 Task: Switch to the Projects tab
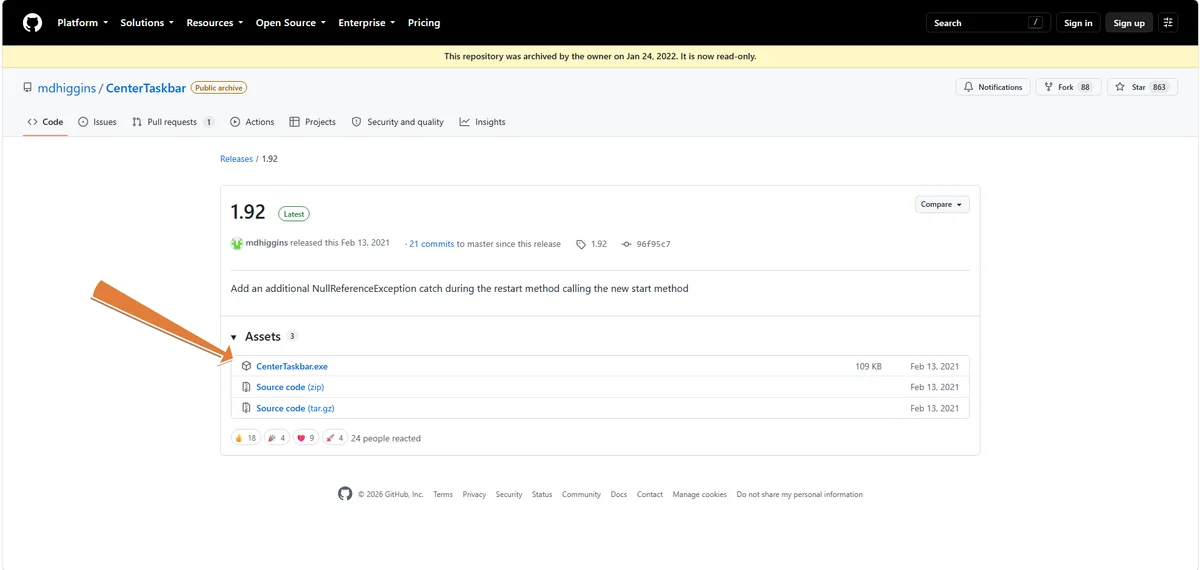[312, 122]
